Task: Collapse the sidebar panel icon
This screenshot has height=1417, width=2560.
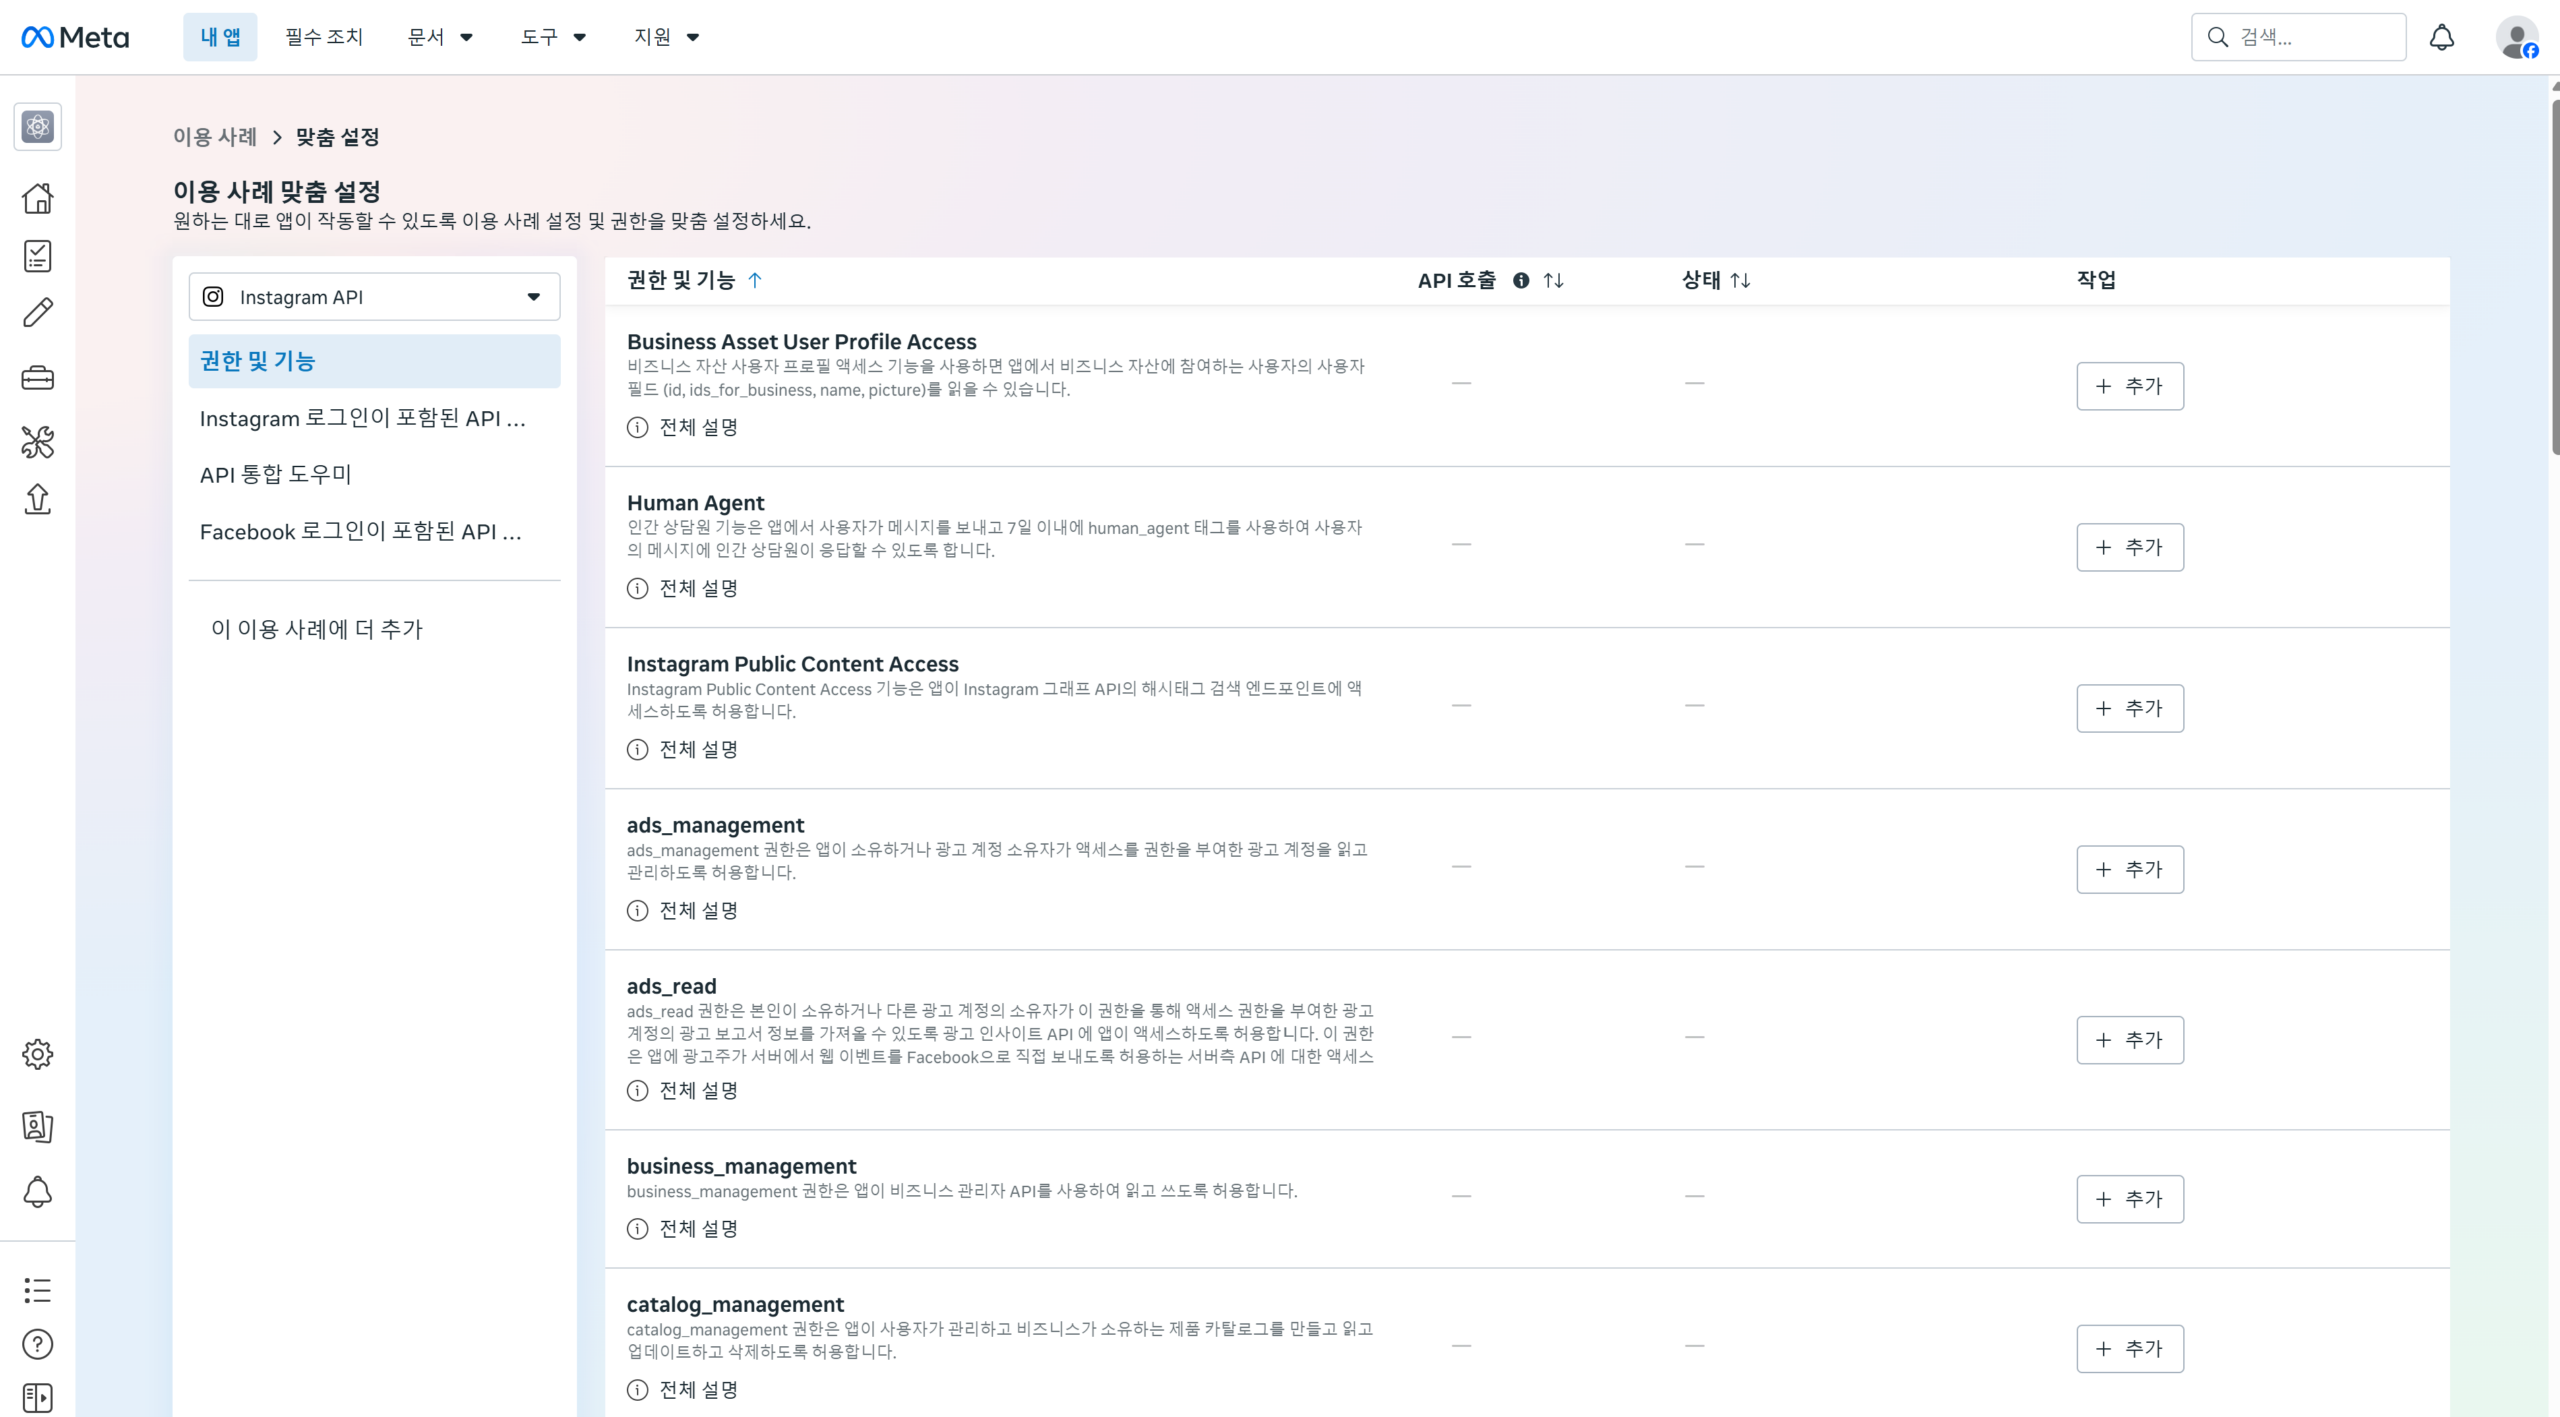Action: 38,1398
